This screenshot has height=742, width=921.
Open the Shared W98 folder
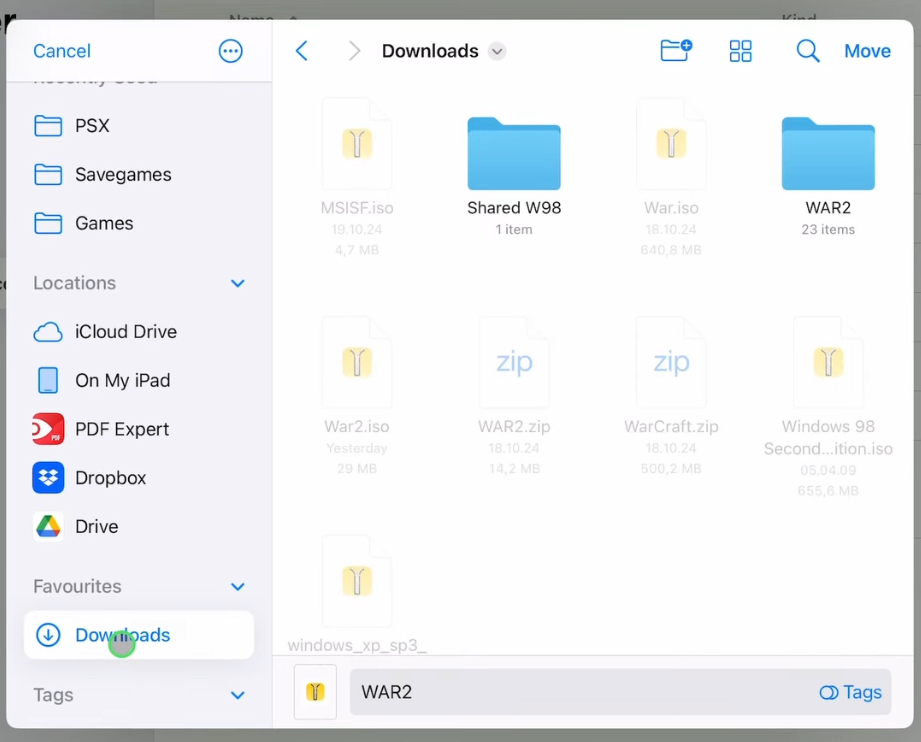coord(514,154)
